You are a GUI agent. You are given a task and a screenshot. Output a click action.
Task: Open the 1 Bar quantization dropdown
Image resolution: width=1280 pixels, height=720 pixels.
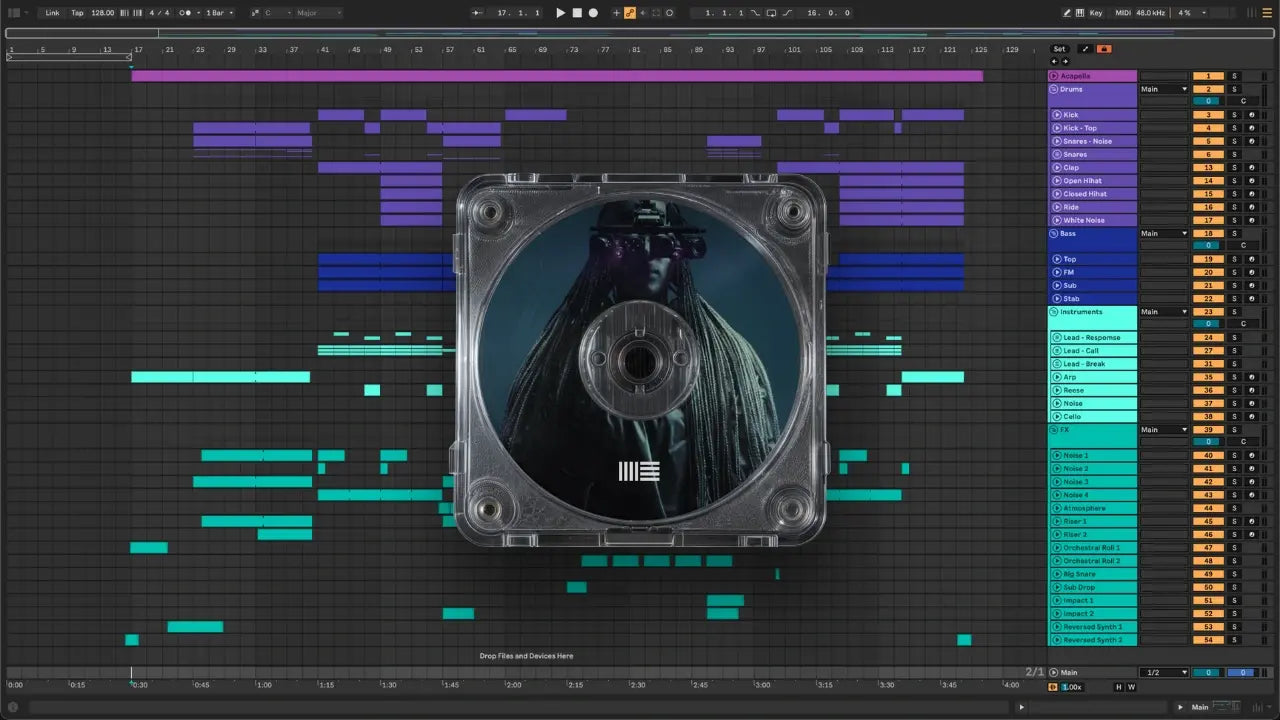coord(220,13)
